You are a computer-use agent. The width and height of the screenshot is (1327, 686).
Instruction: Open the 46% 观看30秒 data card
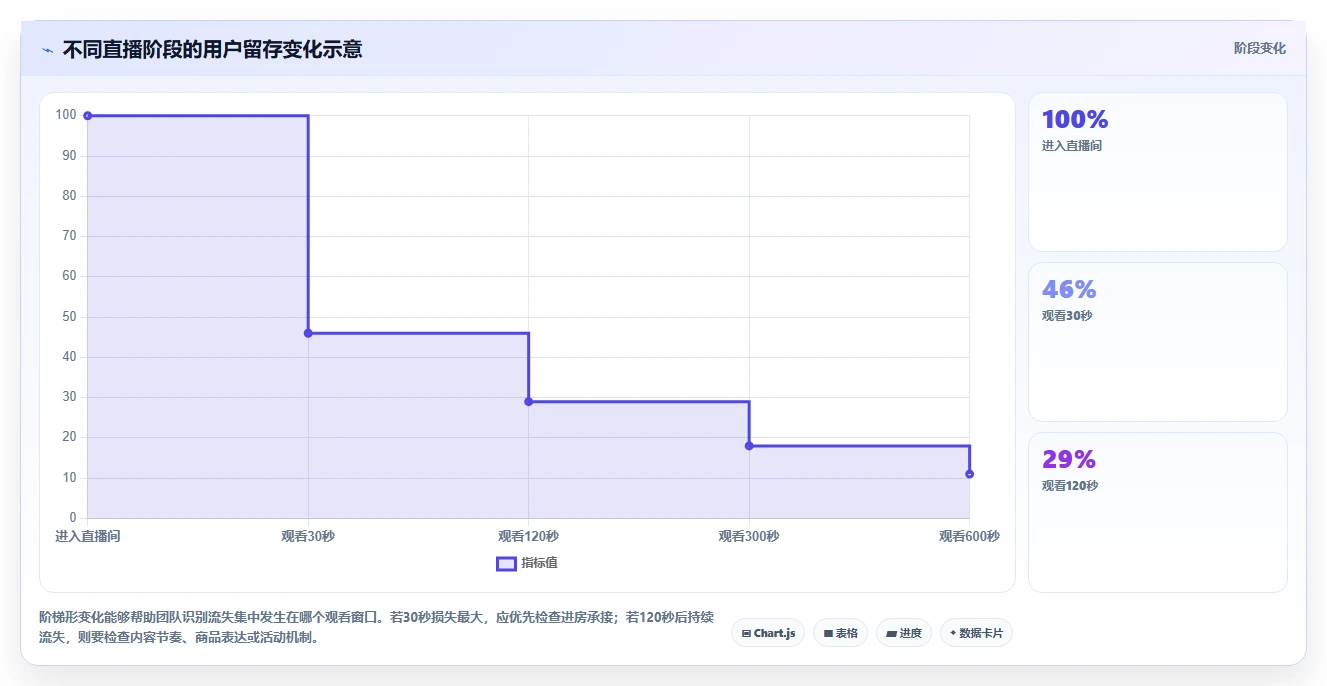click(x=1157, y=342)
